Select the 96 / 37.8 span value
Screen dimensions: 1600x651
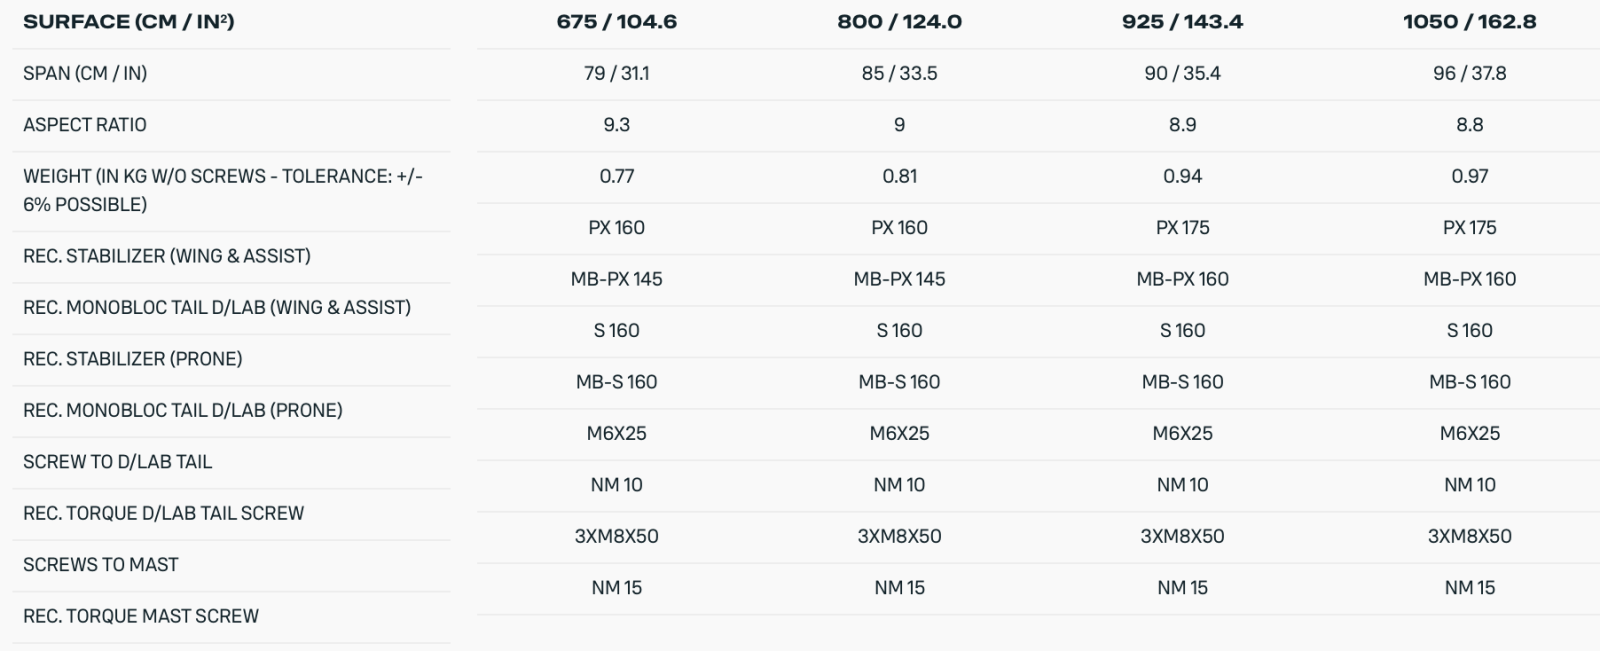tap(1469, 74)
